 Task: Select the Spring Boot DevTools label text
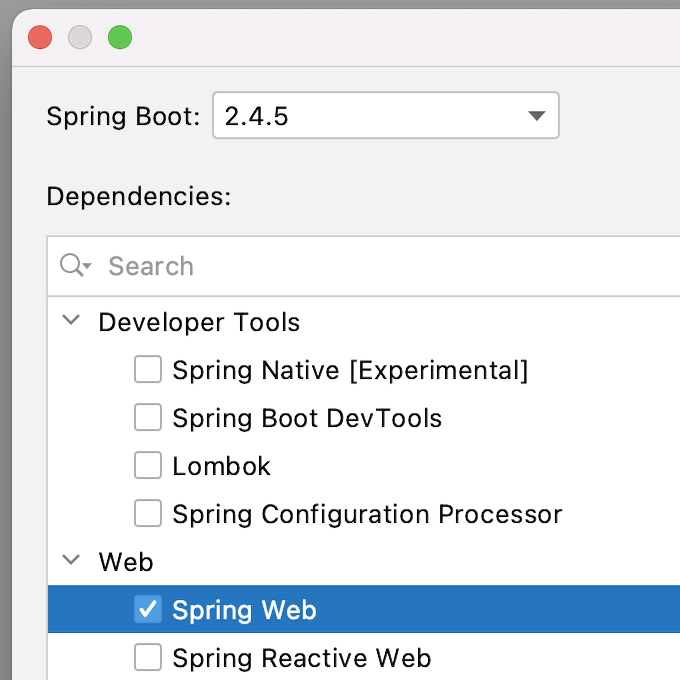click(307, 418)
